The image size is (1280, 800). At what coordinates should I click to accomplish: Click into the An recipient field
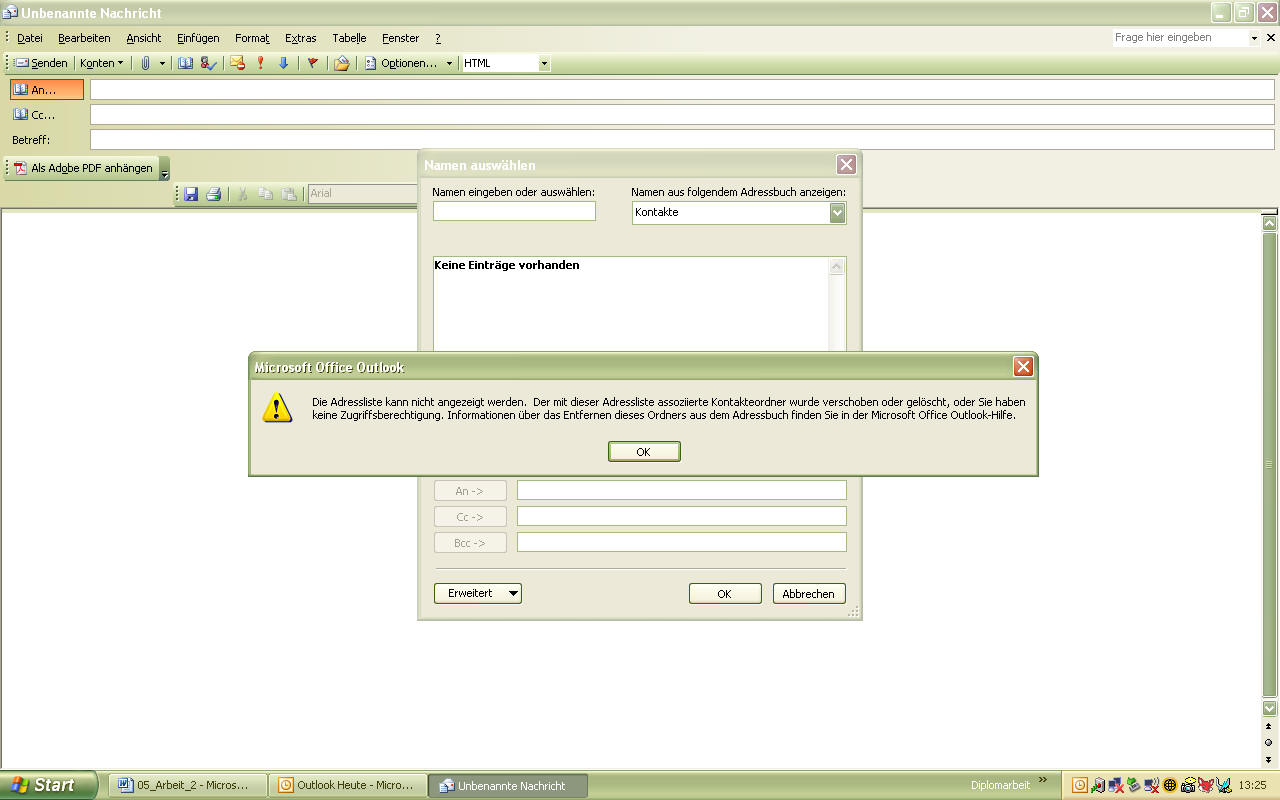(682, 90)
